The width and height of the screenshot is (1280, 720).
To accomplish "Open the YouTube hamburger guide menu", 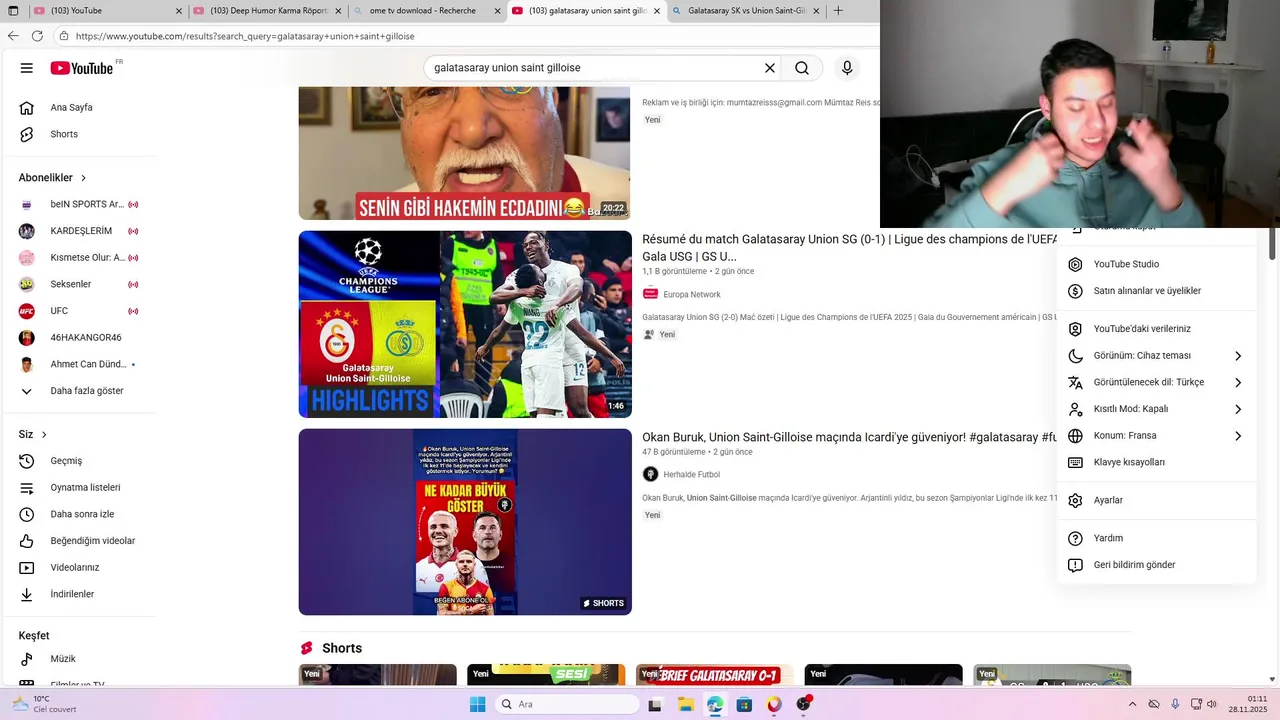I will [x=26, y=68].
